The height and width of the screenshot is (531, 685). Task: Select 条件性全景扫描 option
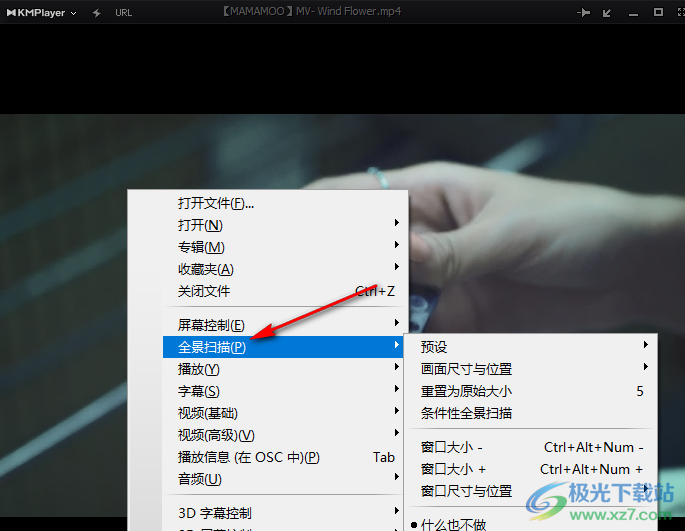[x=532, y=413]
